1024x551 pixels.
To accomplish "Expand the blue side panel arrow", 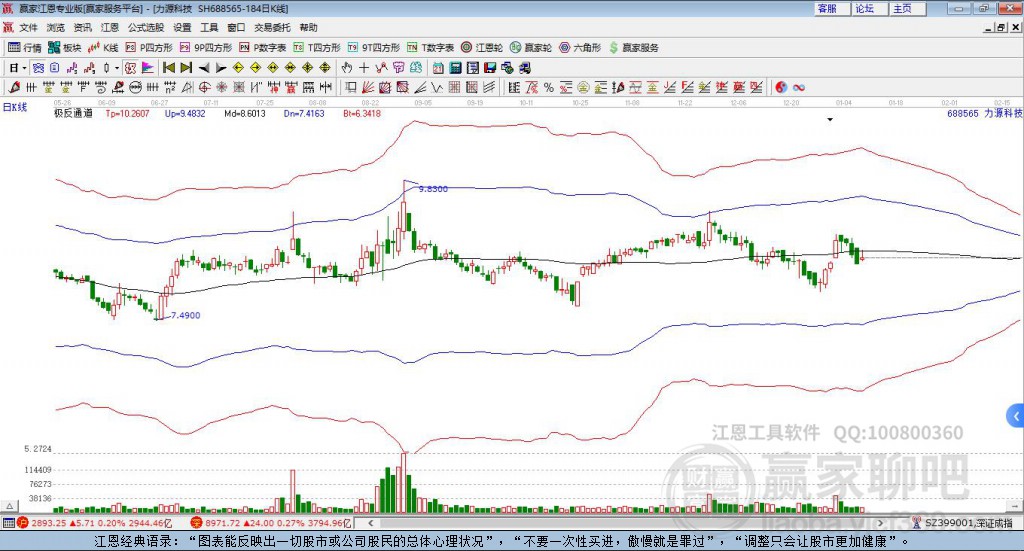I will 1016,416.
